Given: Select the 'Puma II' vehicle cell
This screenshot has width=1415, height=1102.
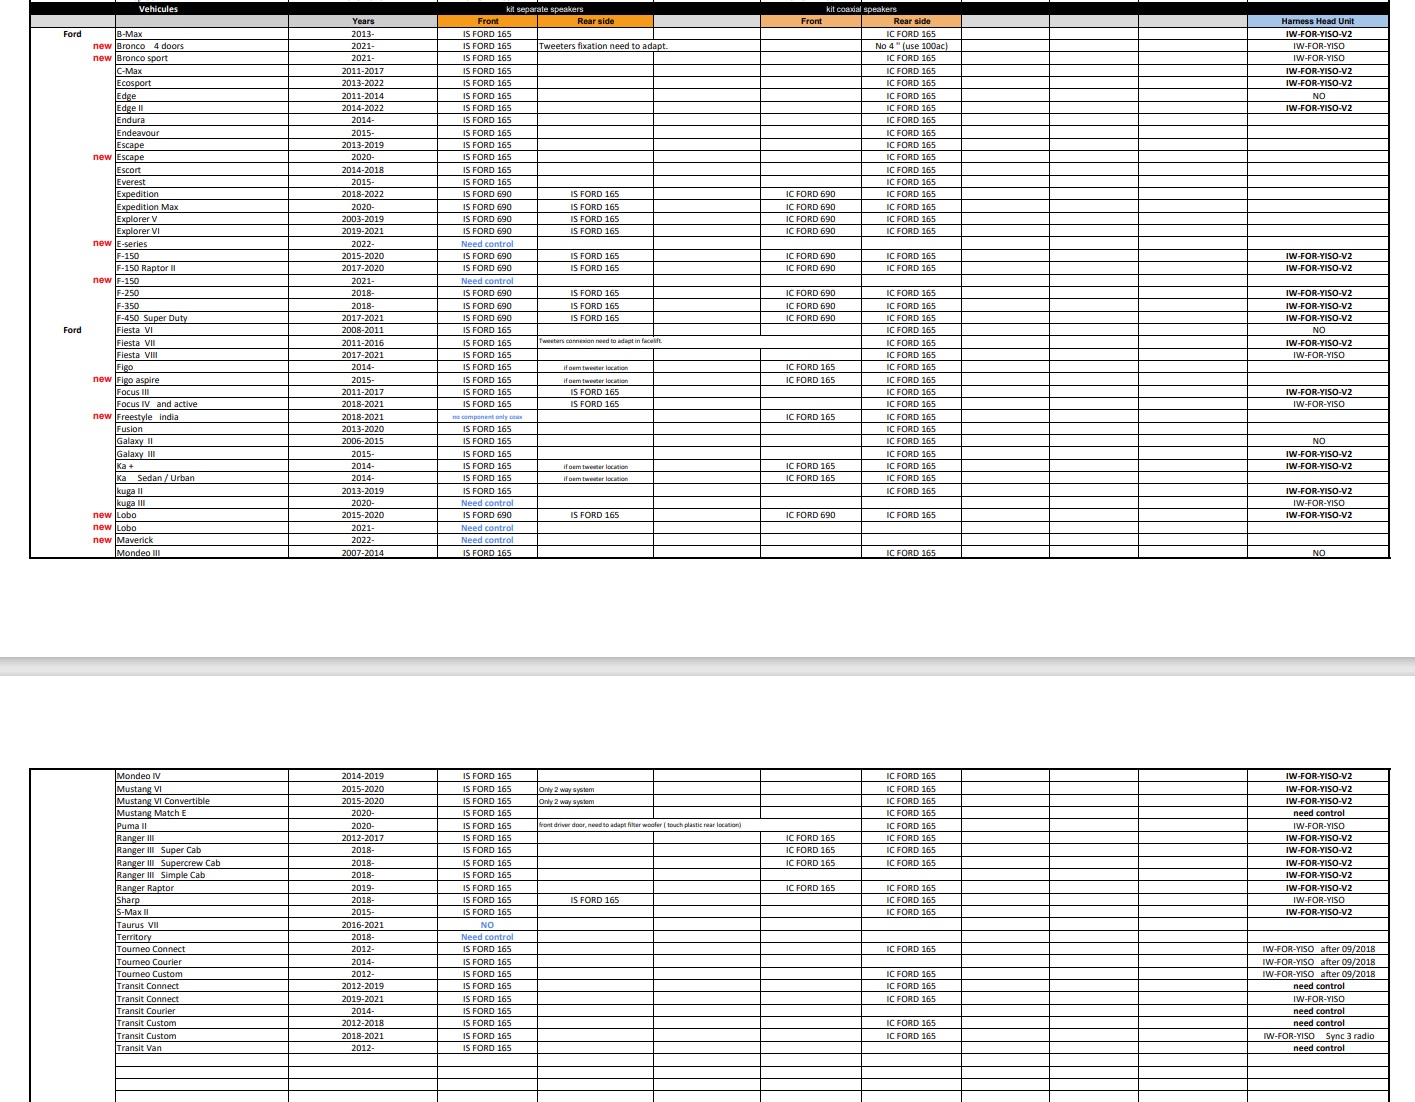Looking at the screenshot, I should click(202, 826).
